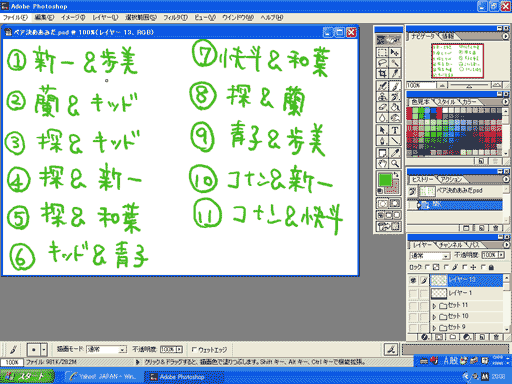The width and height of the screenshot is (512, 384).
Task: Select the Lasso tool
Action: (x=382, y=63)
